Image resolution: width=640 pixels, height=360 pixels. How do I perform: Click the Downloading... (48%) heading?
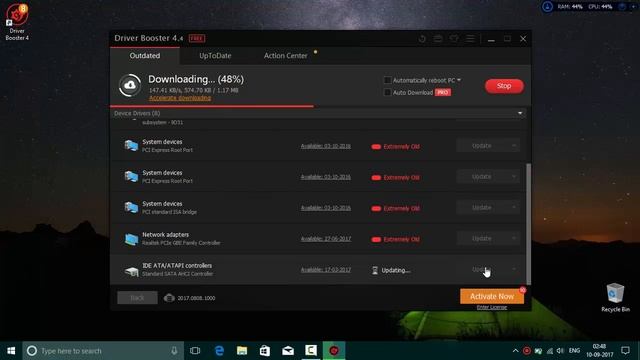[x=196, y=79]
